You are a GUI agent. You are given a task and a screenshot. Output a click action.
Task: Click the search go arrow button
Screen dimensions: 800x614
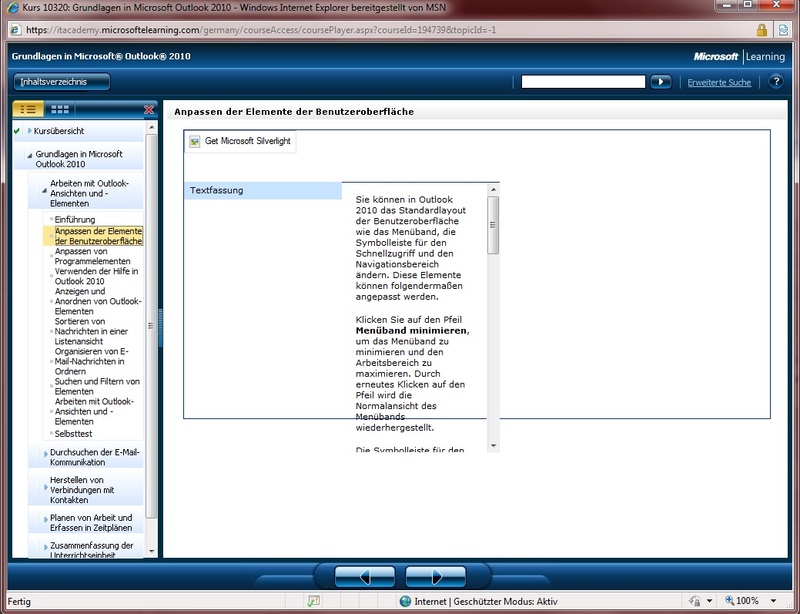tap(660, 81)
